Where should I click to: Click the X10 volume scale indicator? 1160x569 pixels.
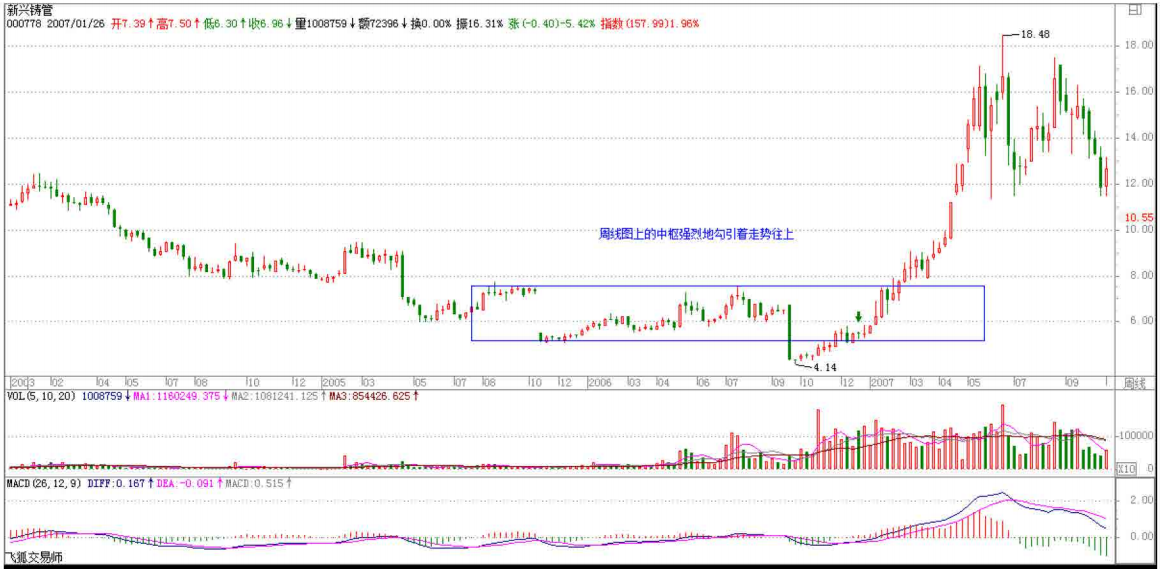tap(1126, 468)
